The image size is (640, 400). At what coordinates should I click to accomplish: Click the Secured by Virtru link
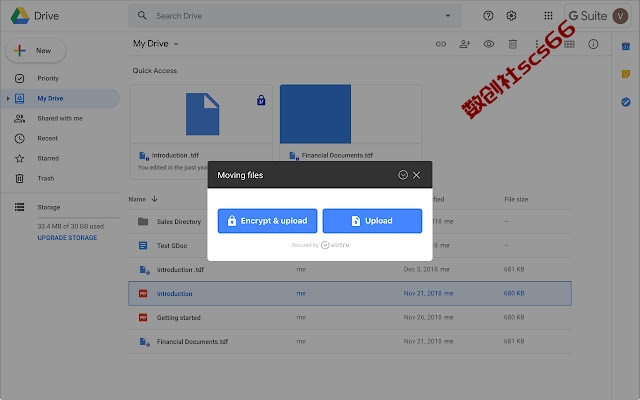pyautogui.click(x=320, y=245)
